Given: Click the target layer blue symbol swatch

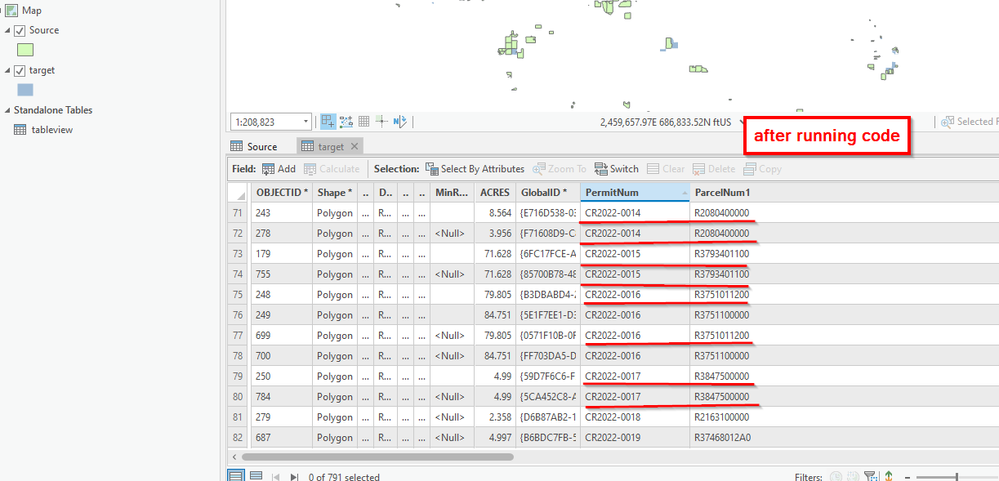Looking at the screenshot, I should [25, 90].
